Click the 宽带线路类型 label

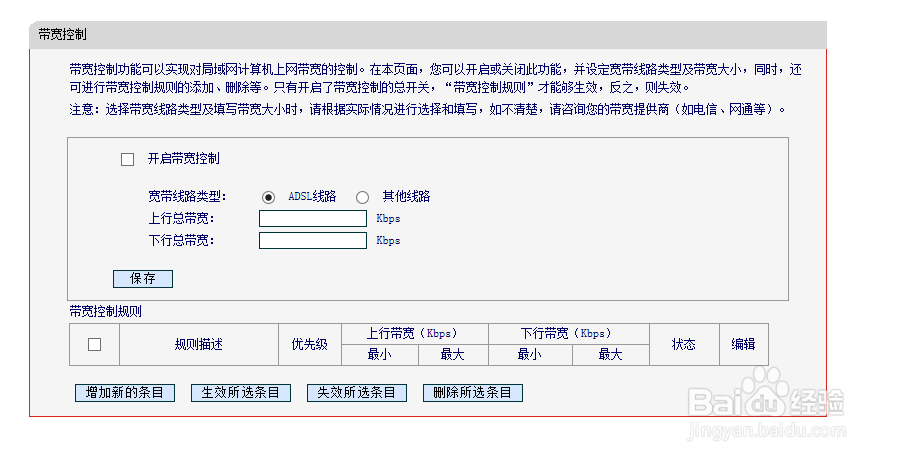click(x=187, y=197)
